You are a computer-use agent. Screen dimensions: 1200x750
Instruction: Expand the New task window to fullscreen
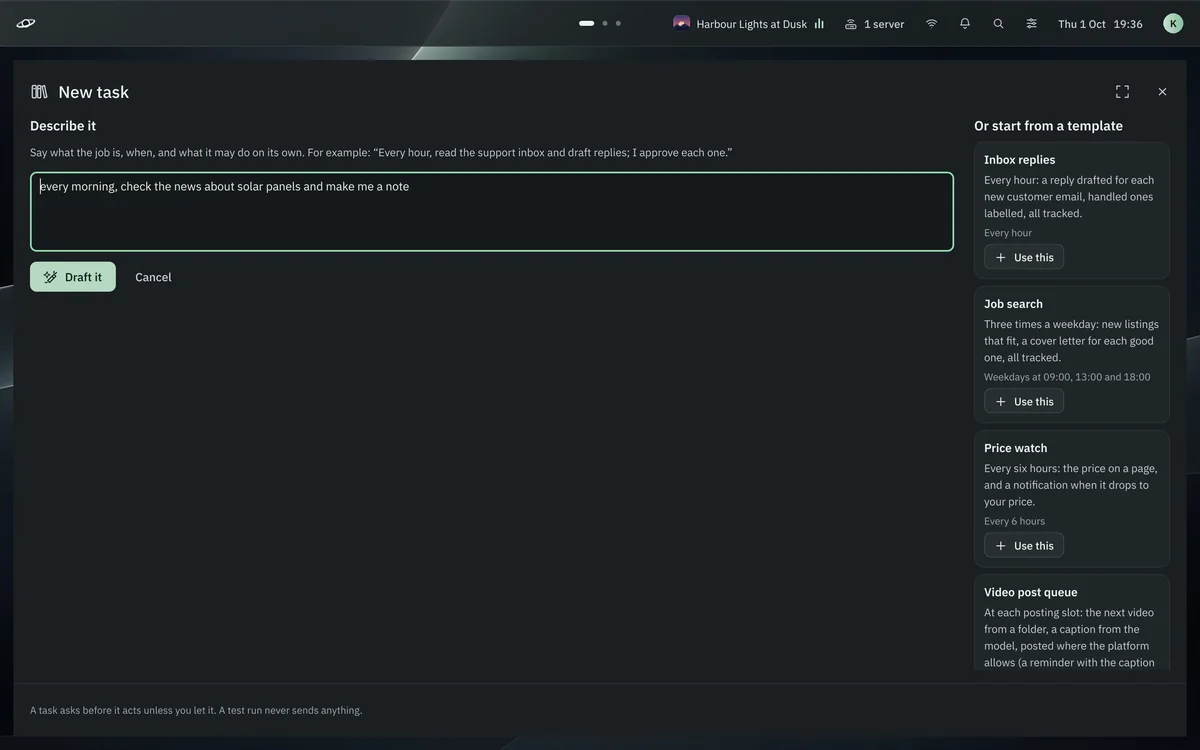pyautogui.click(x=1122, y=91)
